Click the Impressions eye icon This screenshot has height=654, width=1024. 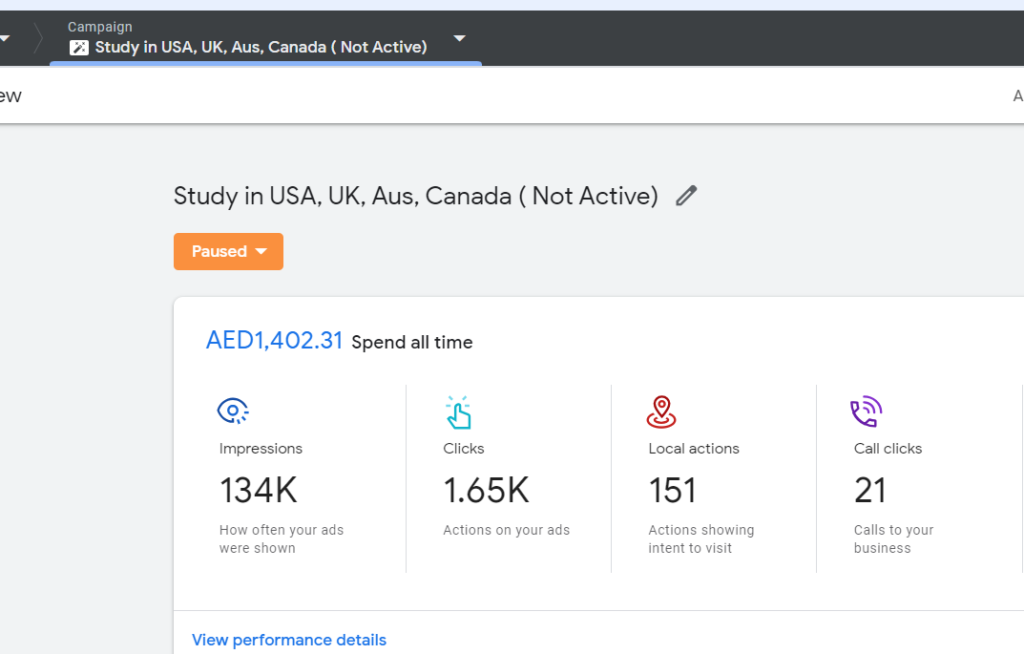pos(233,411)
